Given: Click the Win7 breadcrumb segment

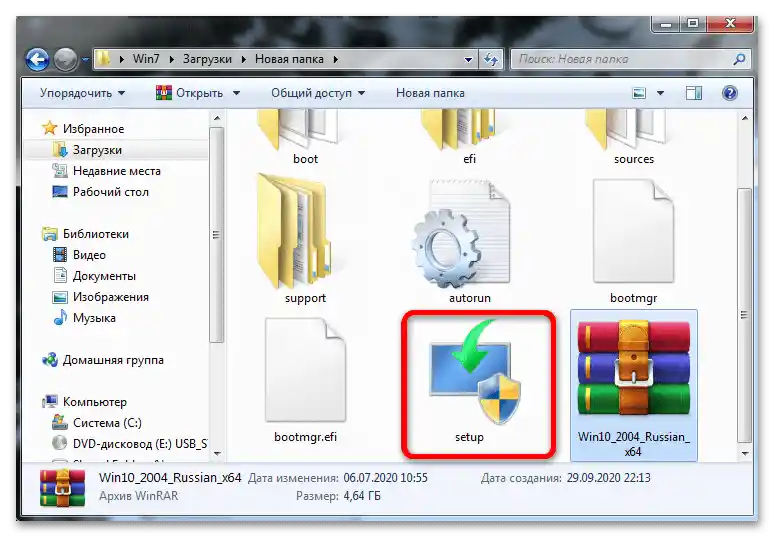Looking at the screenshot, I should [146, 59].
